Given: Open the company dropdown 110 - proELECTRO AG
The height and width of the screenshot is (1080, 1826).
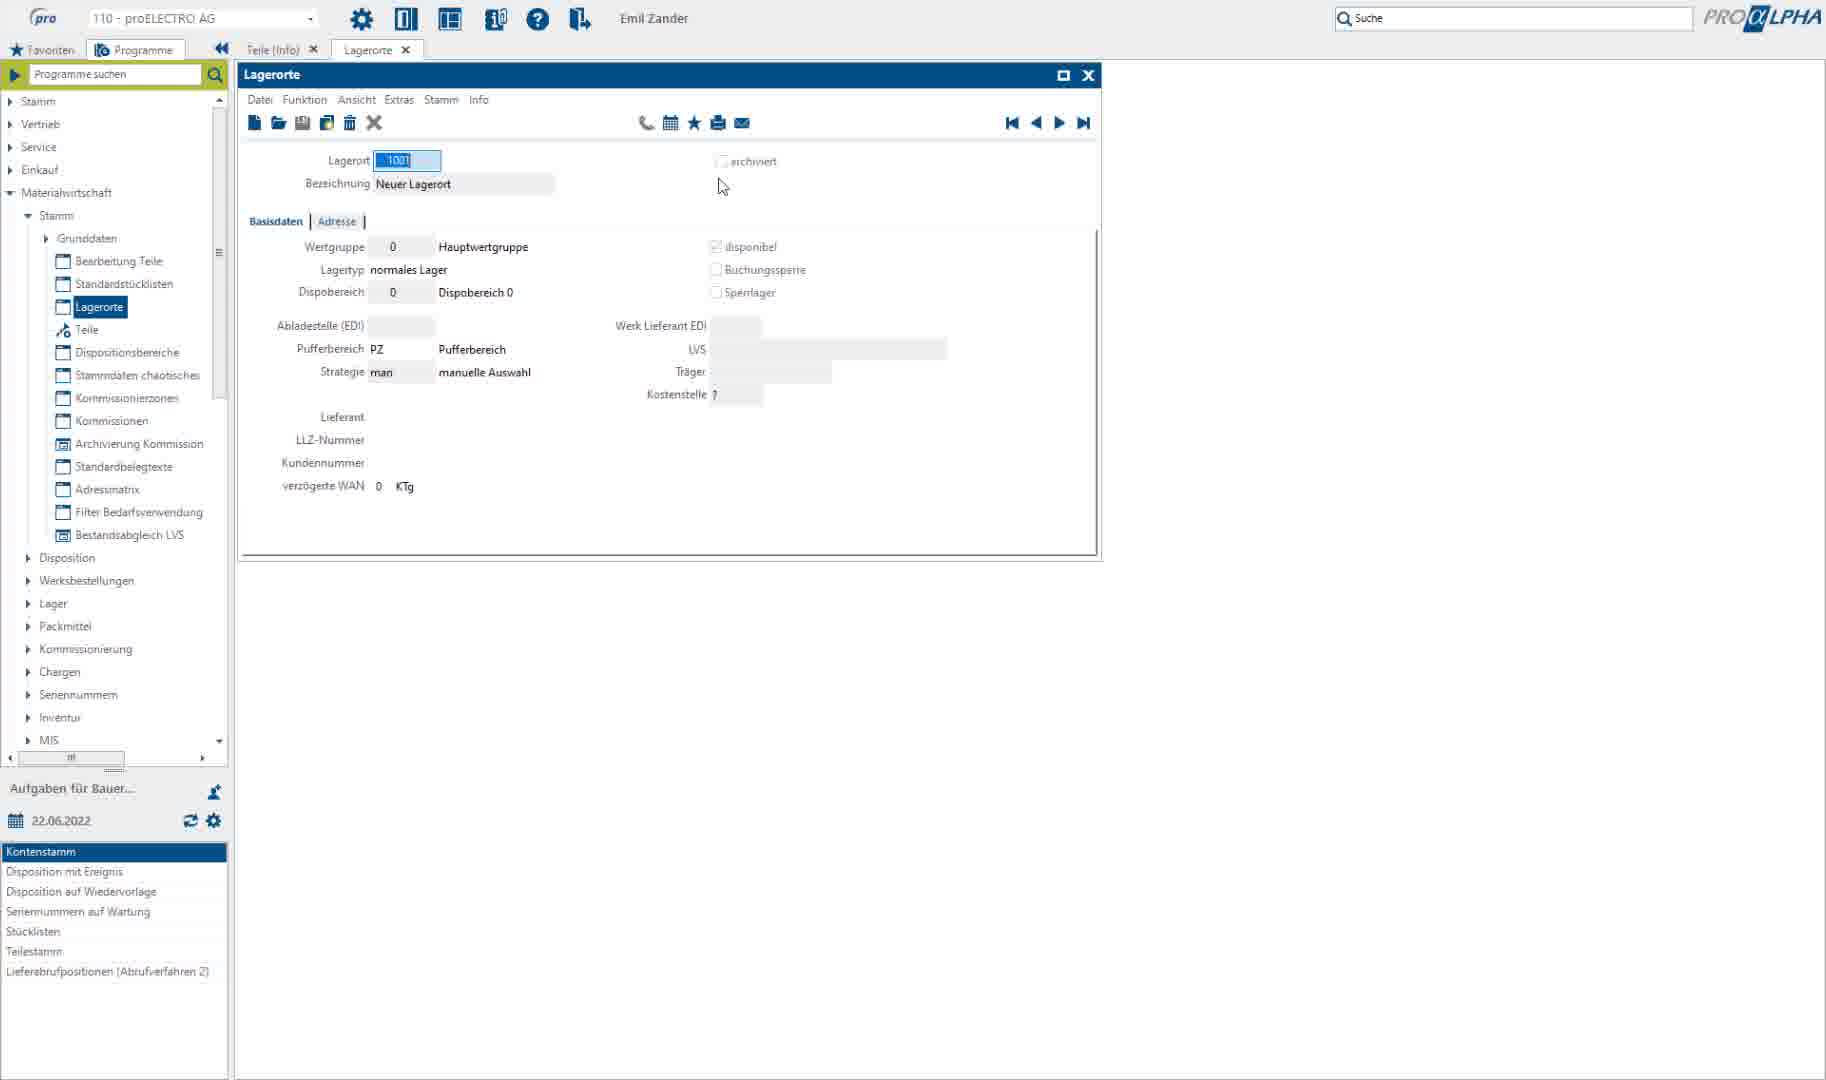Looking at the screenshot, I should [x=204, y=19].
